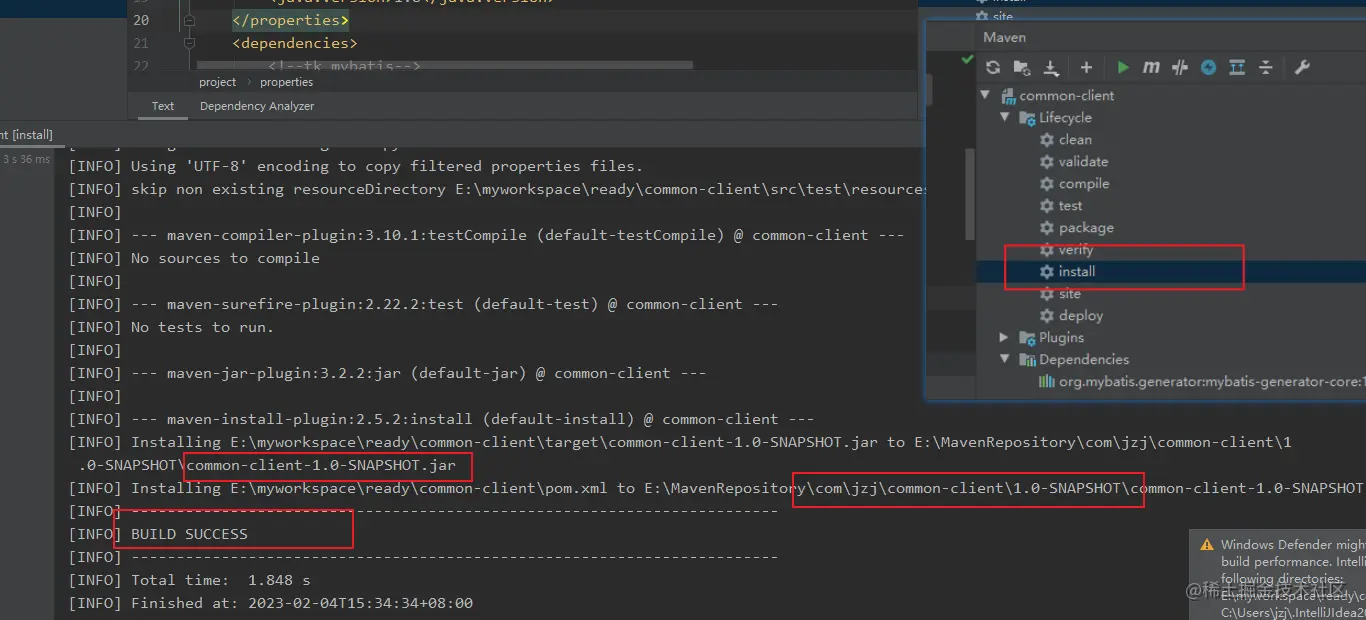The height and width of the screenshot is (620, 1366).
Task: Toggle Maven offline mode icon
Action: pyautogui.click(x=1180, y=67)
